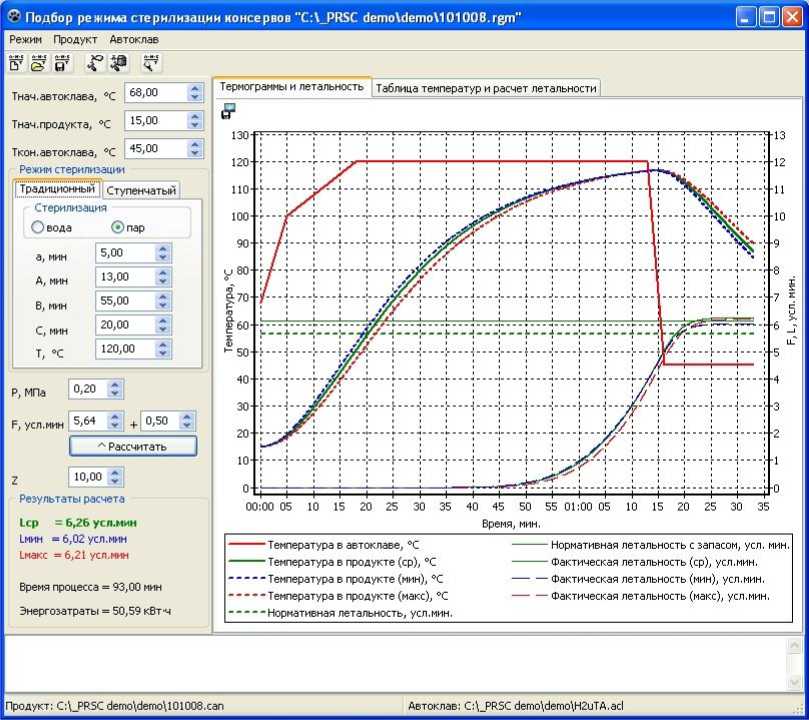Switch to the Ступенчатый tab

(x=141, y=191)
